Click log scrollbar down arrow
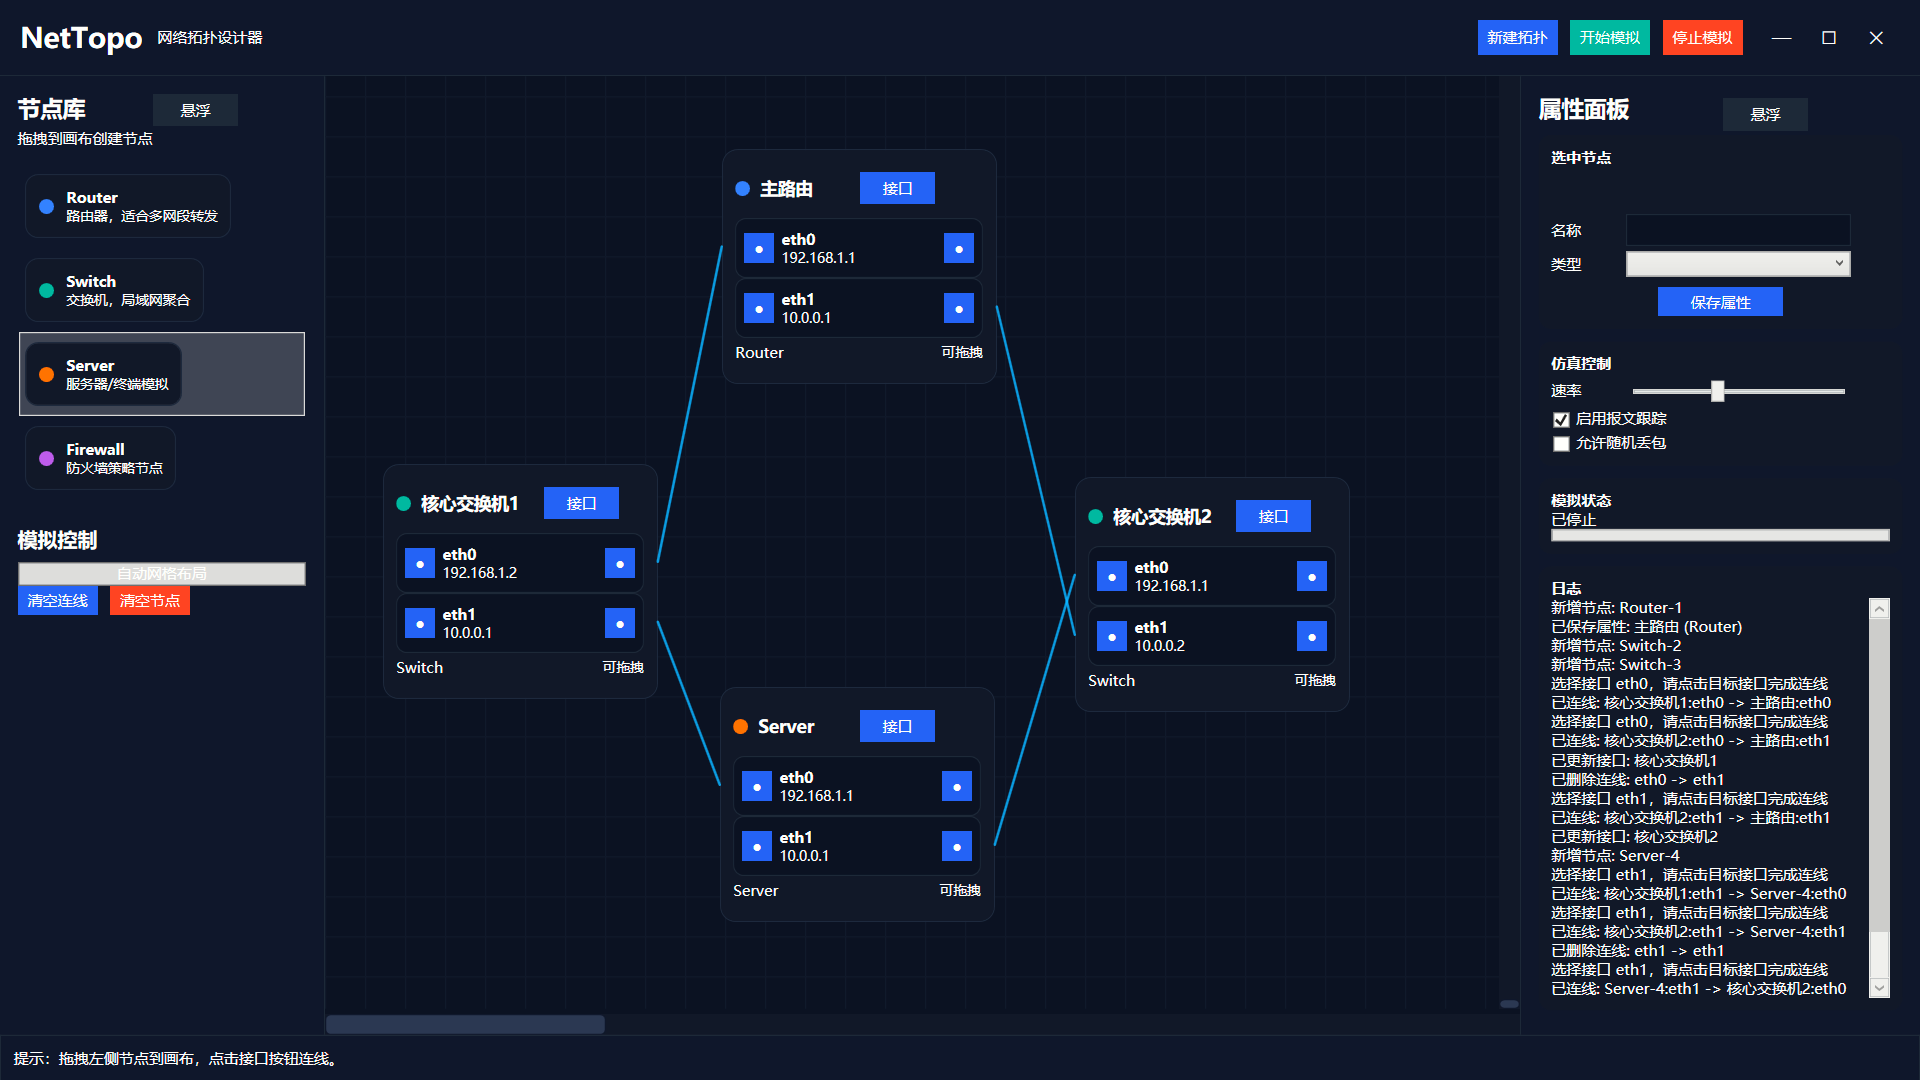 tap(1879, 988)
